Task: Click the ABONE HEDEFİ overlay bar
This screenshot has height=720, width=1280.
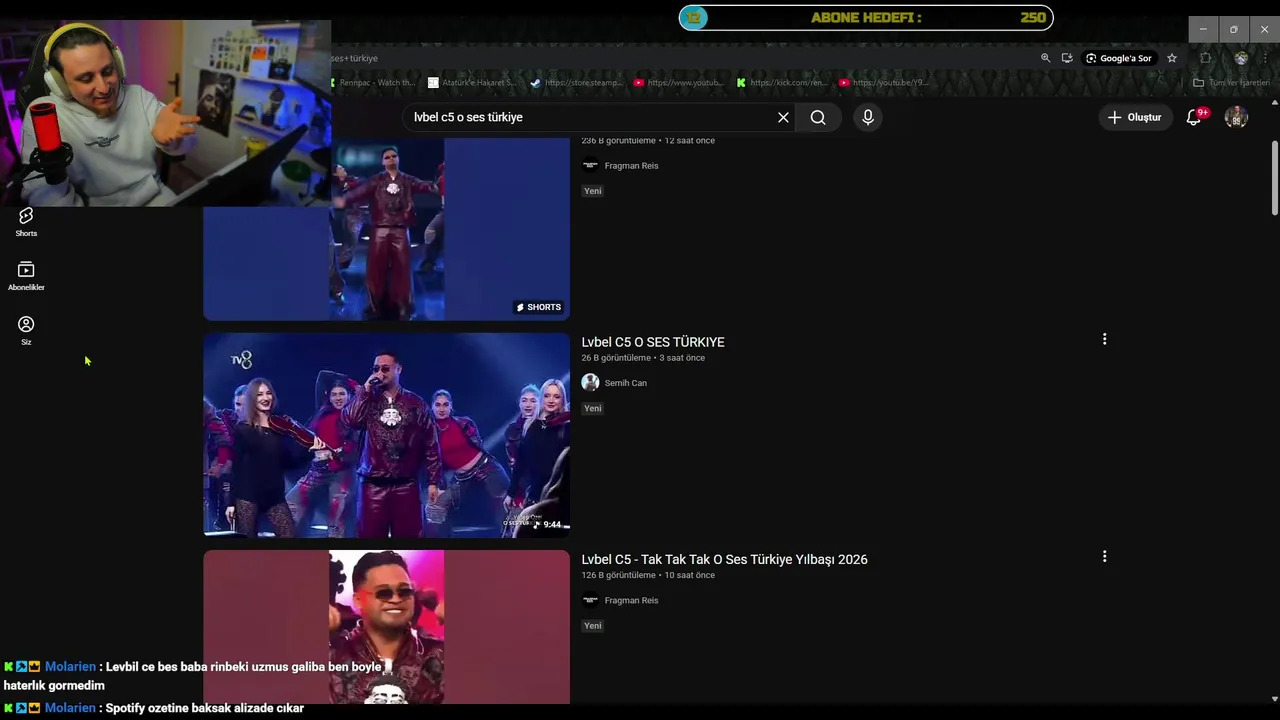Action: pos(866,18)
